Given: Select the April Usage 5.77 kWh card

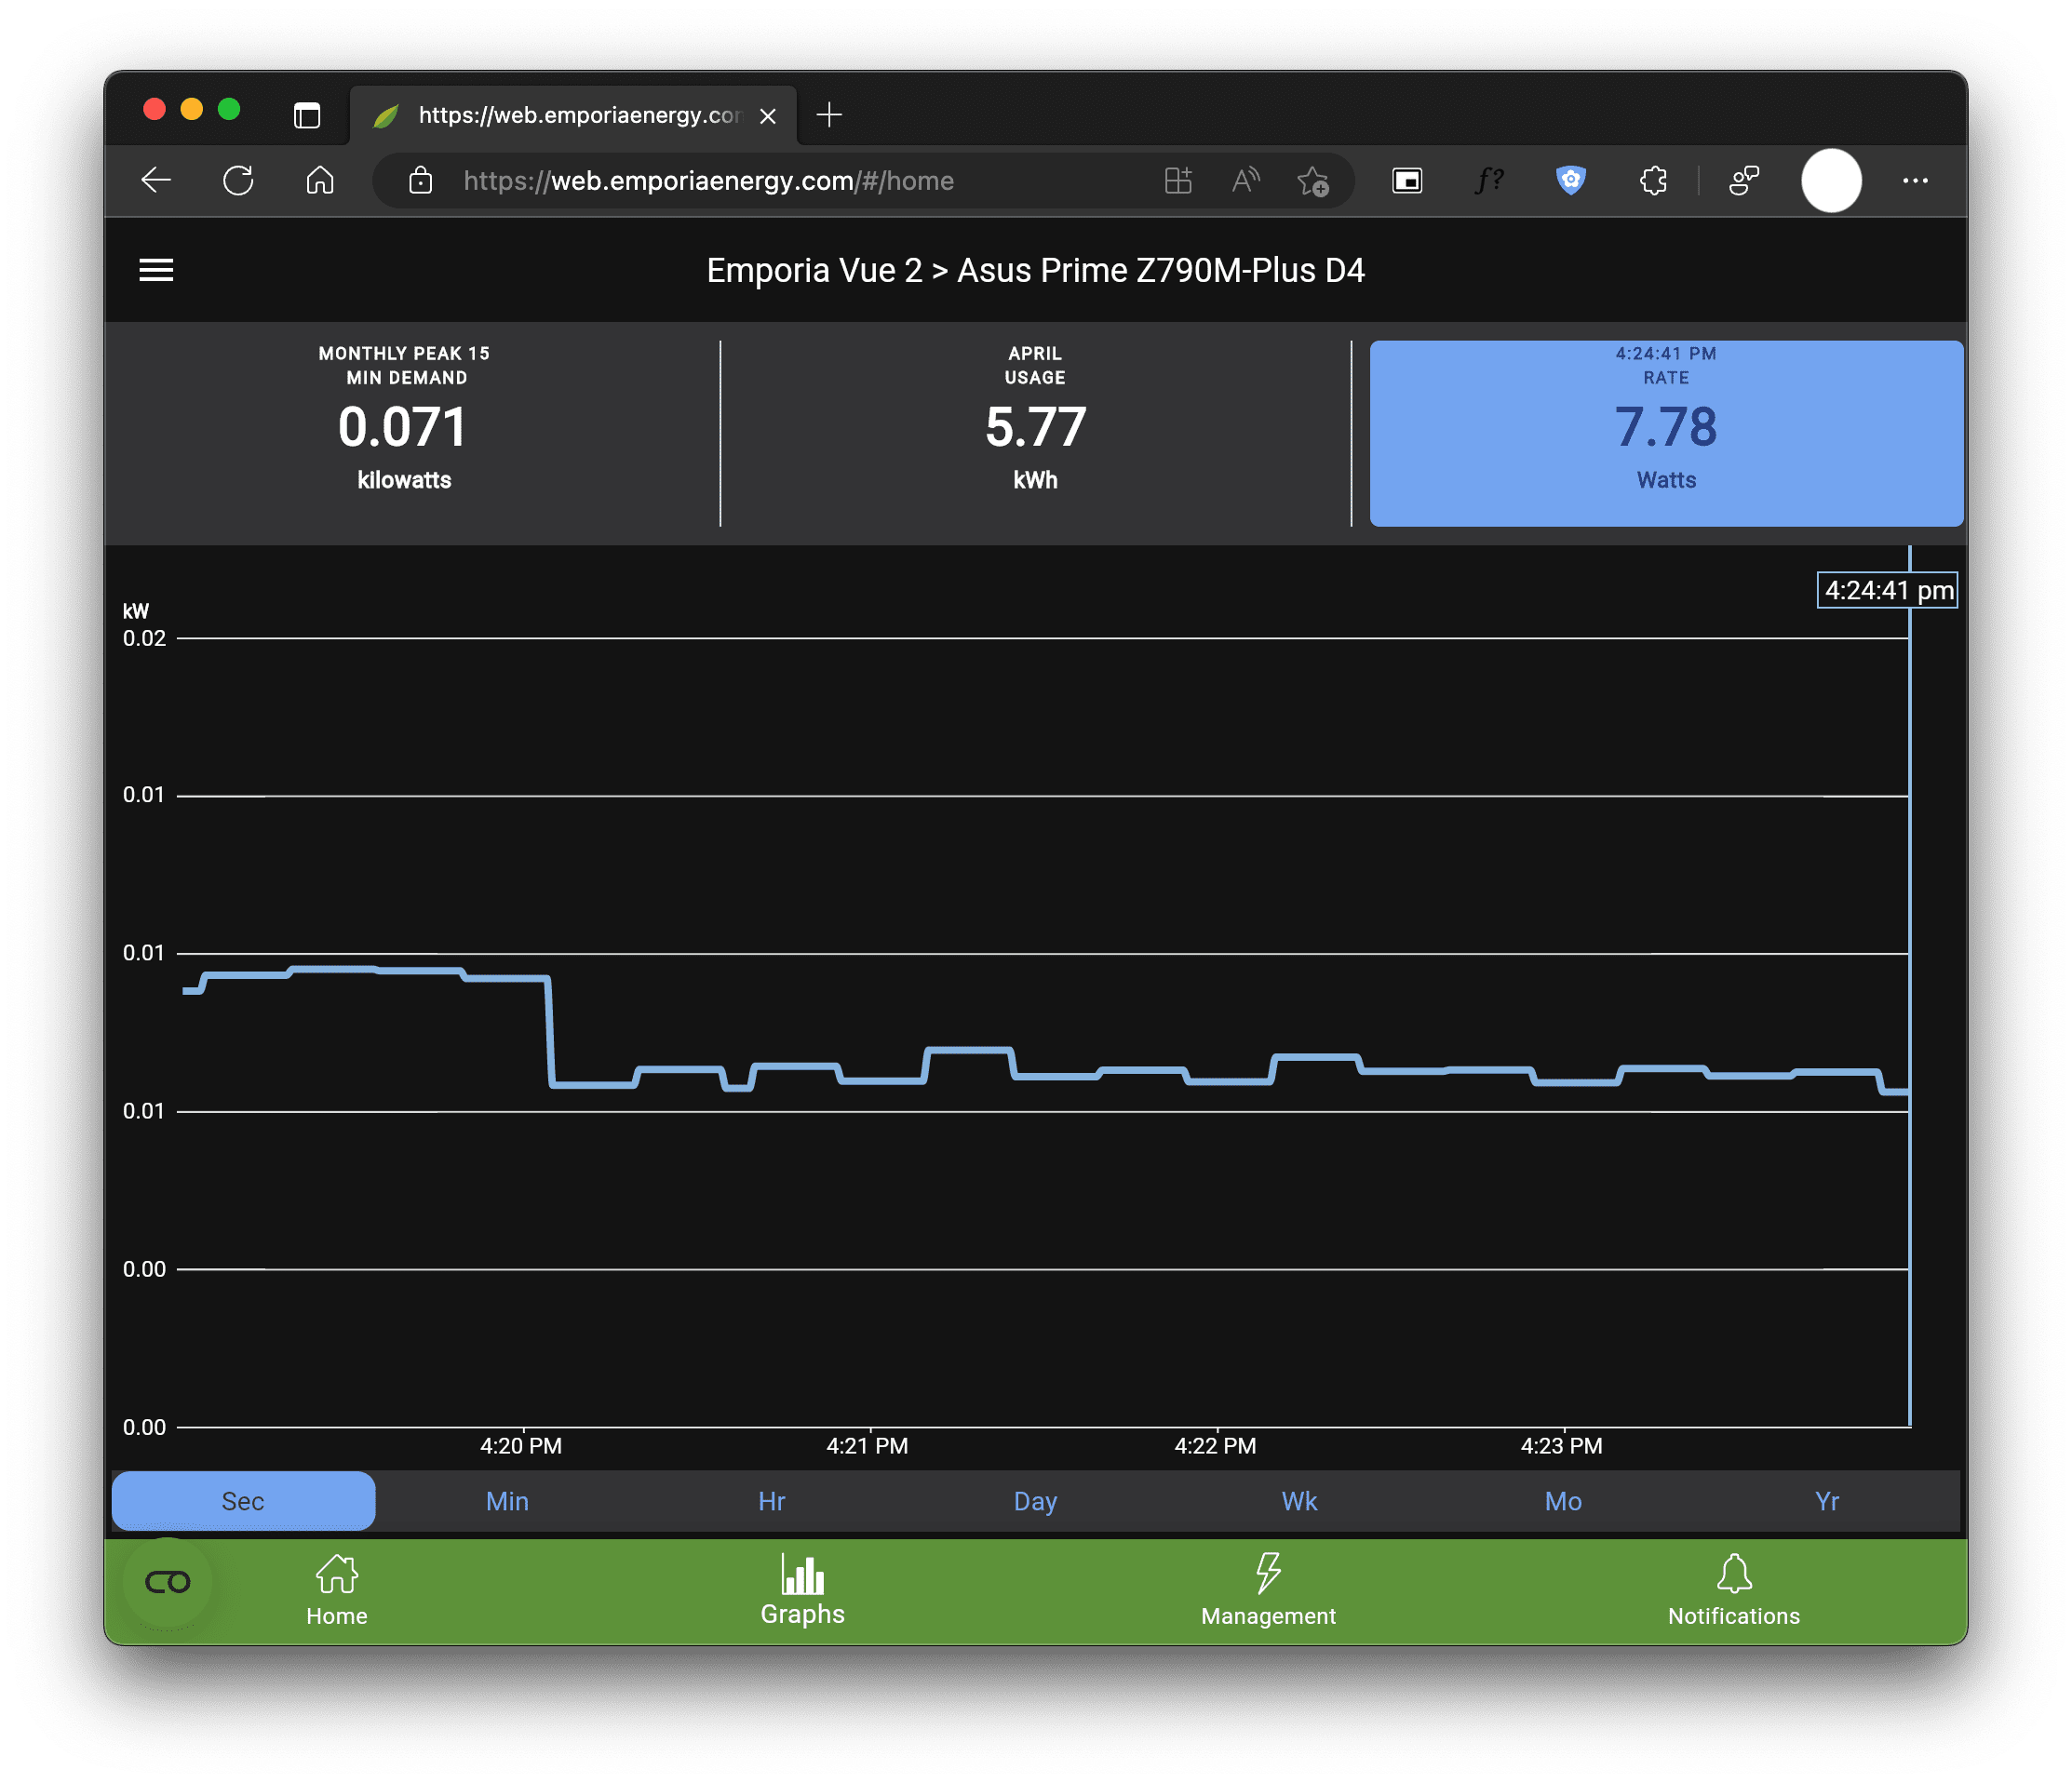Looking at the screenshot, I should point(1035,433).
